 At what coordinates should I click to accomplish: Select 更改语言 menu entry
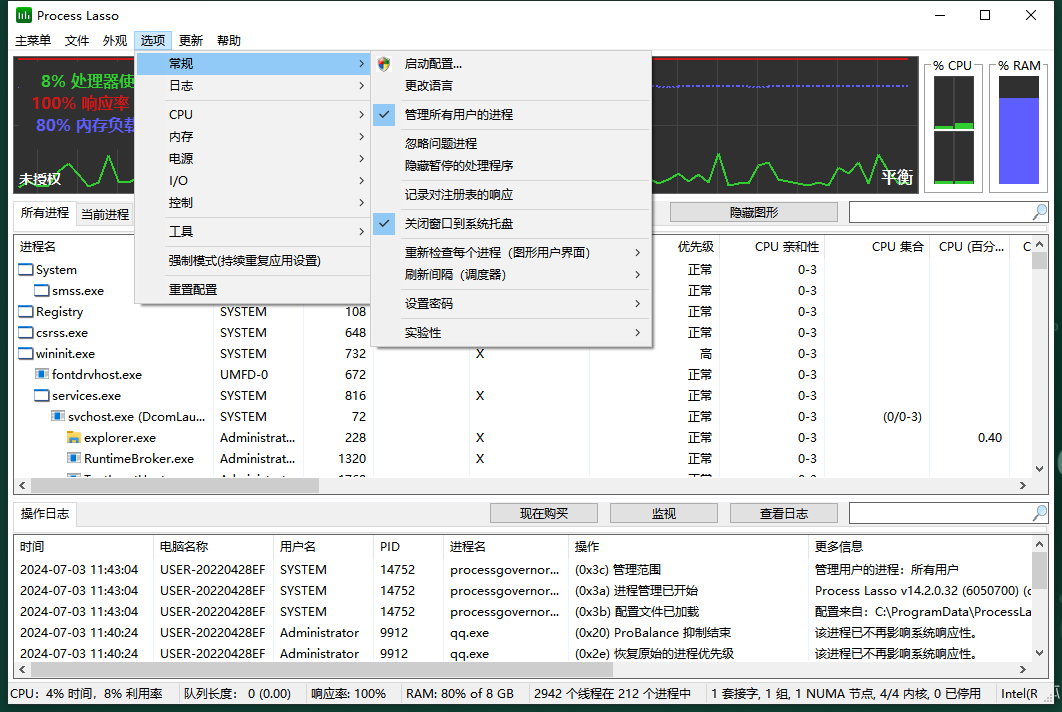pyautogui.click(x=511, y=86)
